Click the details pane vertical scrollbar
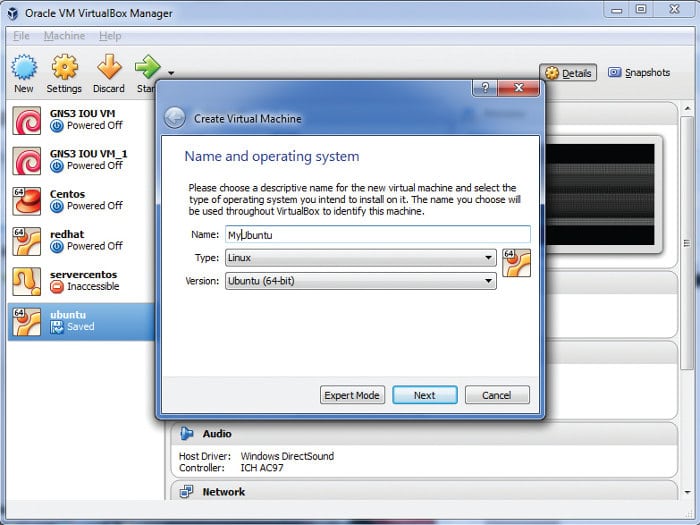 pos(687,243)
